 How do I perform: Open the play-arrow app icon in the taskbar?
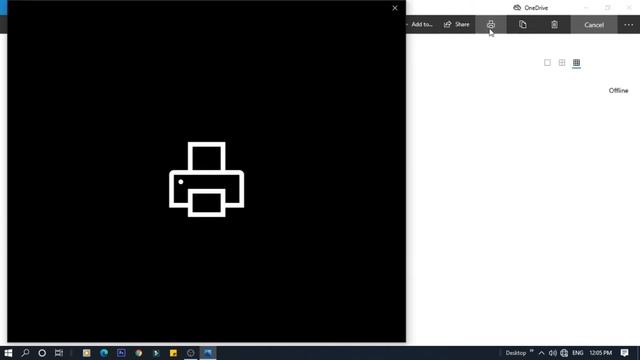click(156, 353)
